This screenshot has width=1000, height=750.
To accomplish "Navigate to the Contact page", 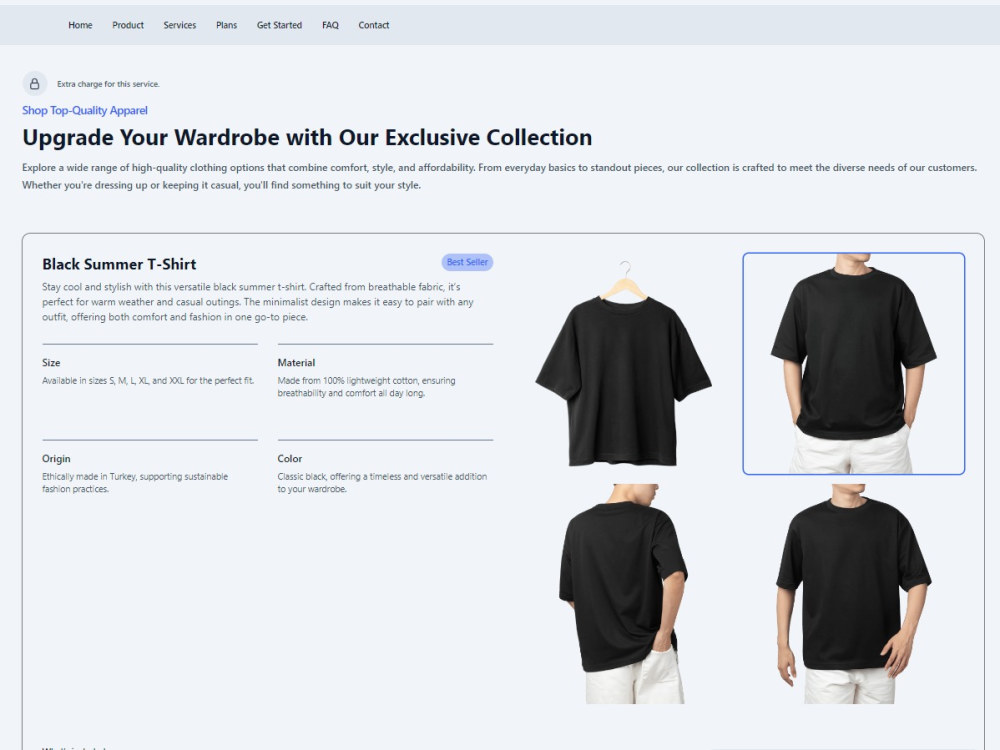I will click(374, 25).
